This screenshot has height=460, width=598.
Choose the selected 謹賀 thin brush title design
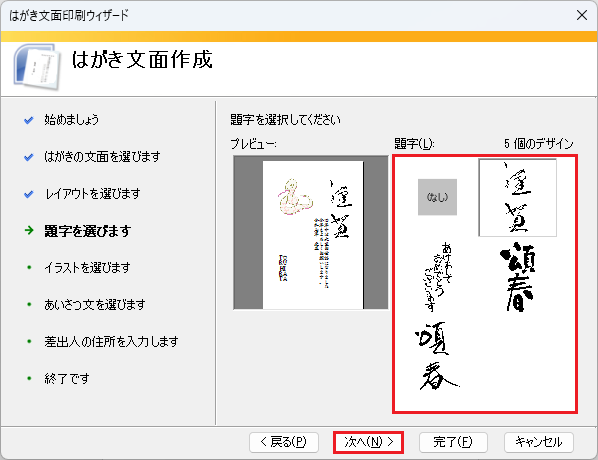coord(518,198)
